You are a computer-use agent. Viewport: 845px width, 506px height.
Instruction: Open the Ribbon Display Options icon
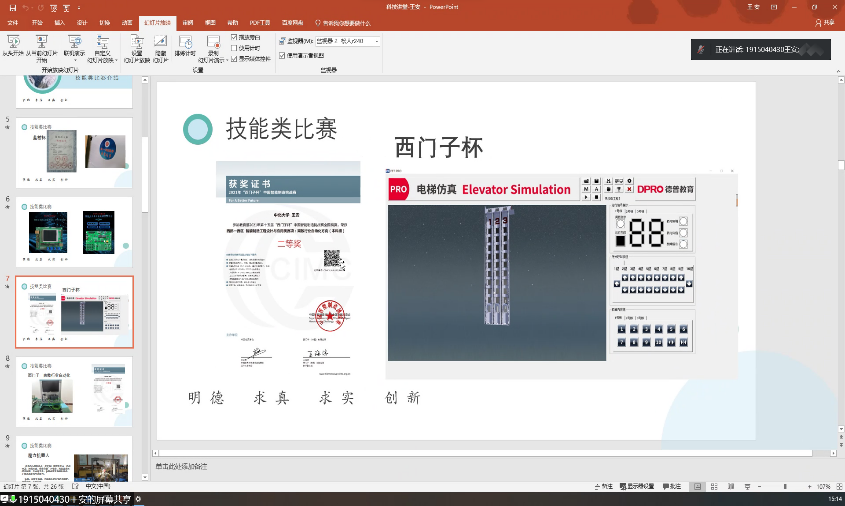774,7
